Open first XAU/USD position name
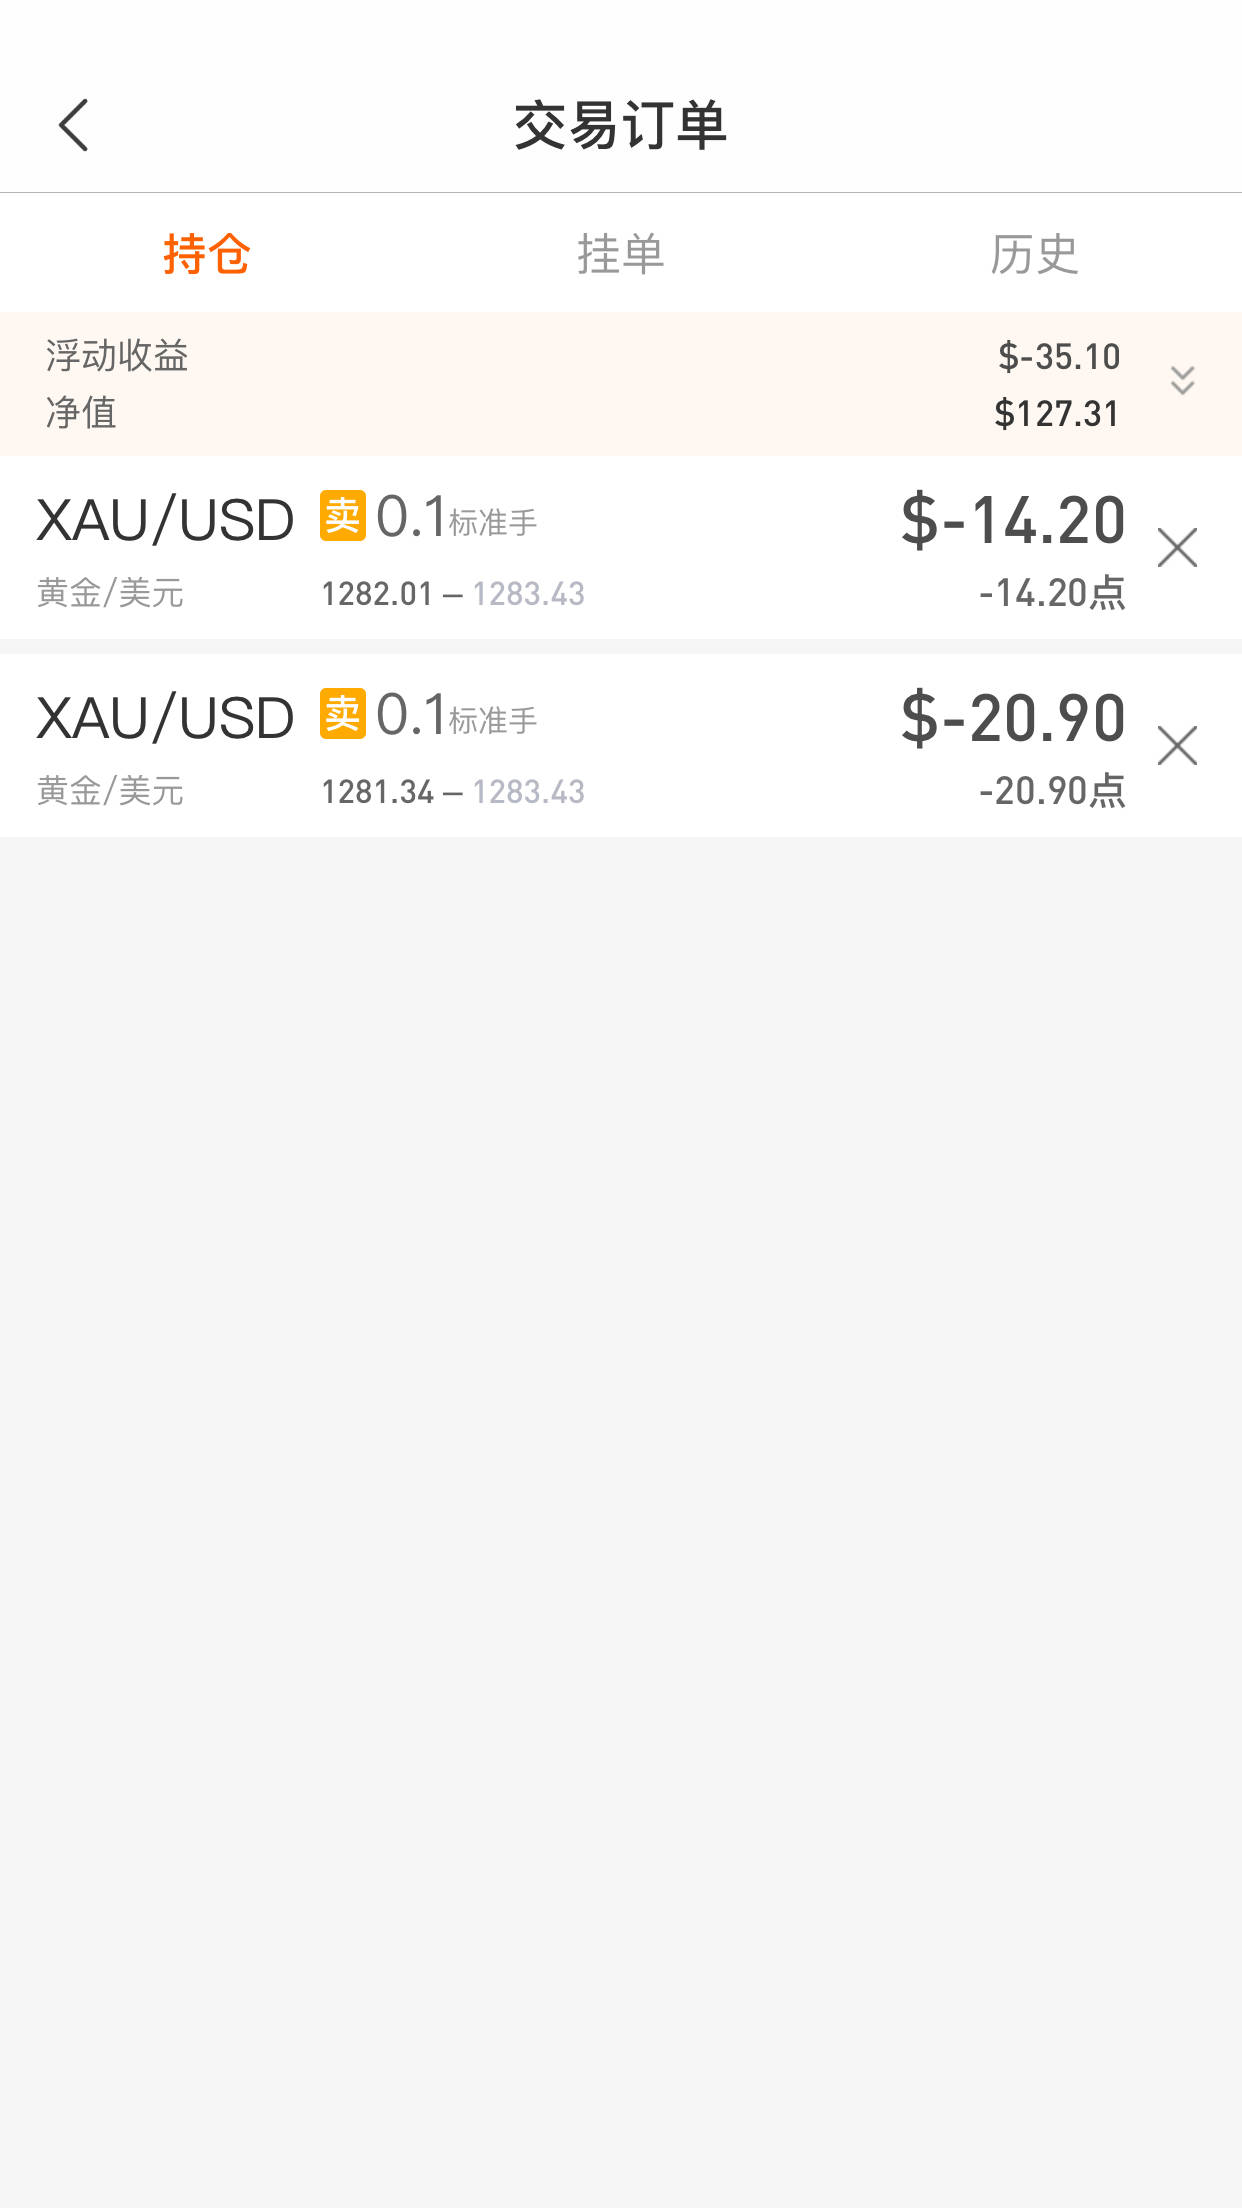Screen dimensions: 1242x2208 (x=165, y=521)
